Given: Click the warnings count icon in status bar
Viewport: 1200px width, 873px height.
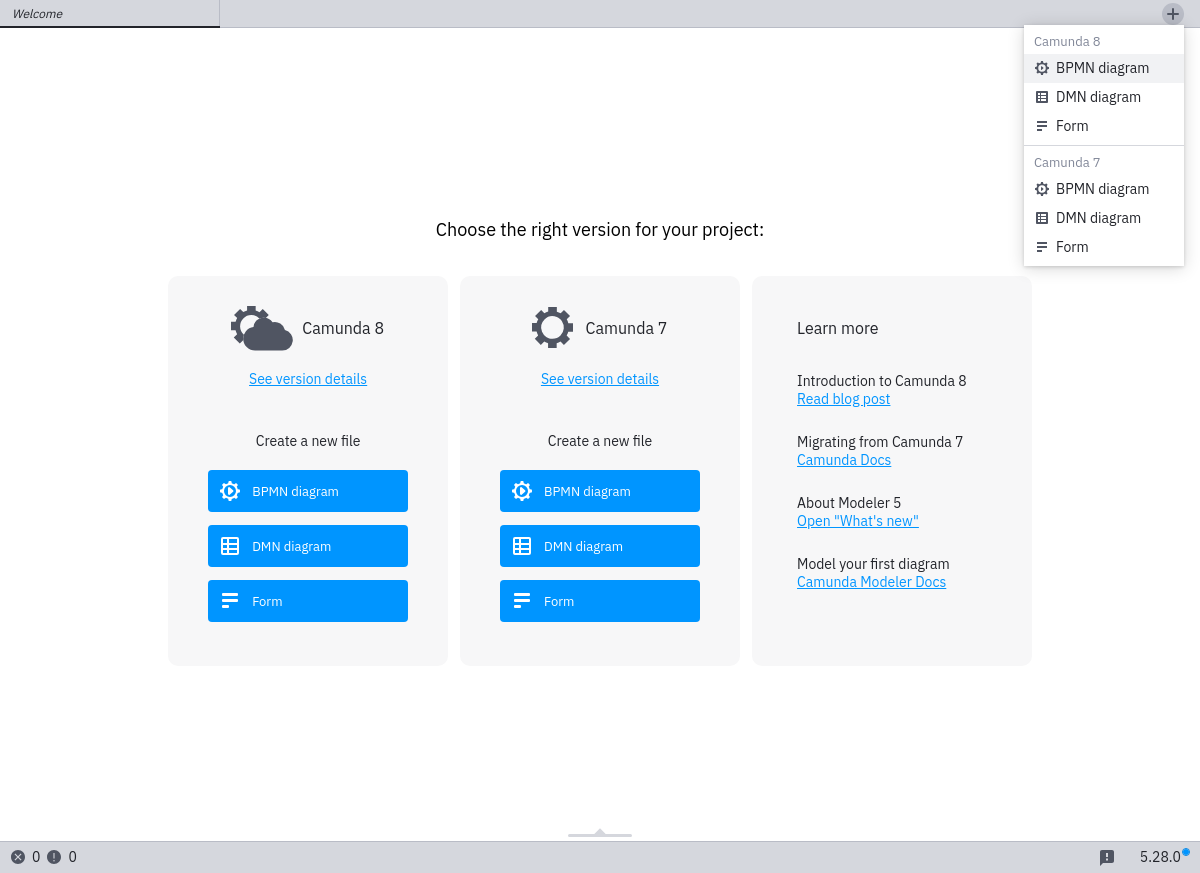Looking at the screenshot, I should coord(54,857).
